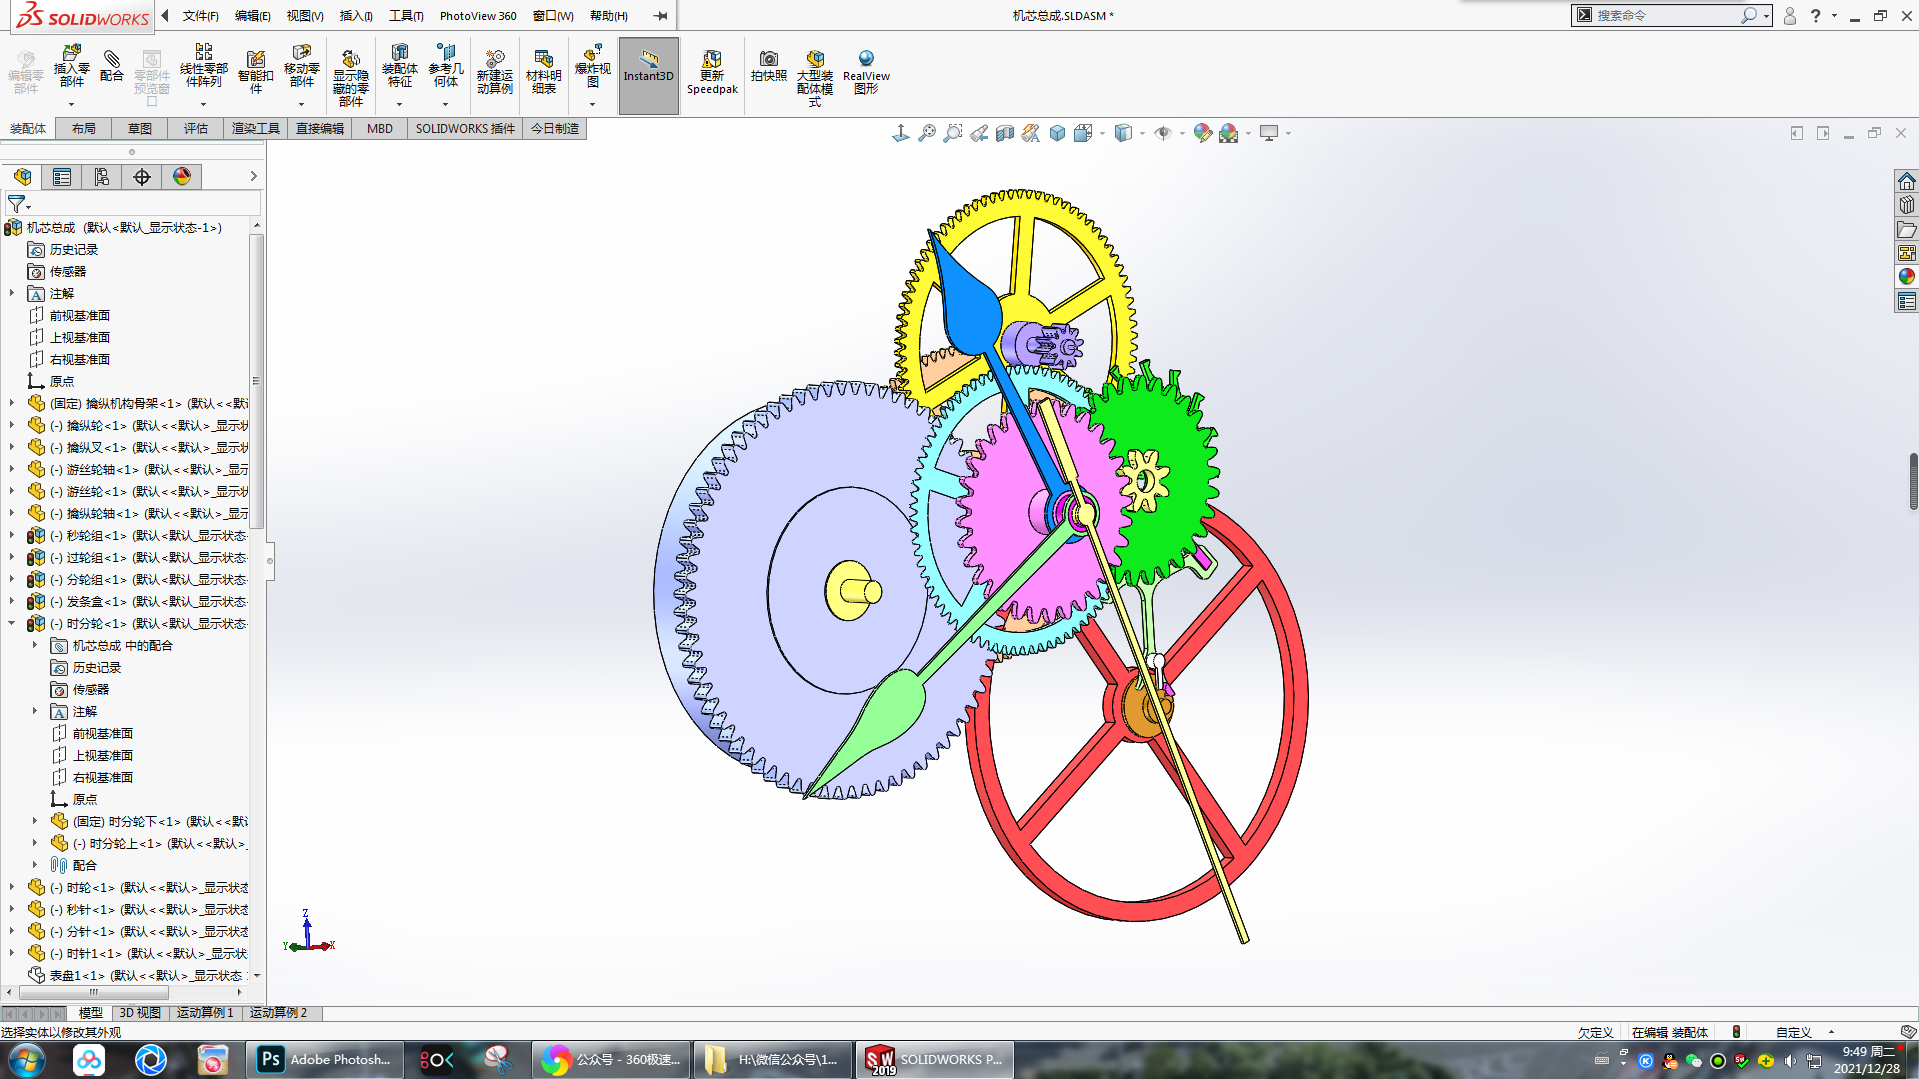This screenshot has width=1919, height=1079.
Task: Pin the menu bar with pushpin
Action: [x=660, y=16]
